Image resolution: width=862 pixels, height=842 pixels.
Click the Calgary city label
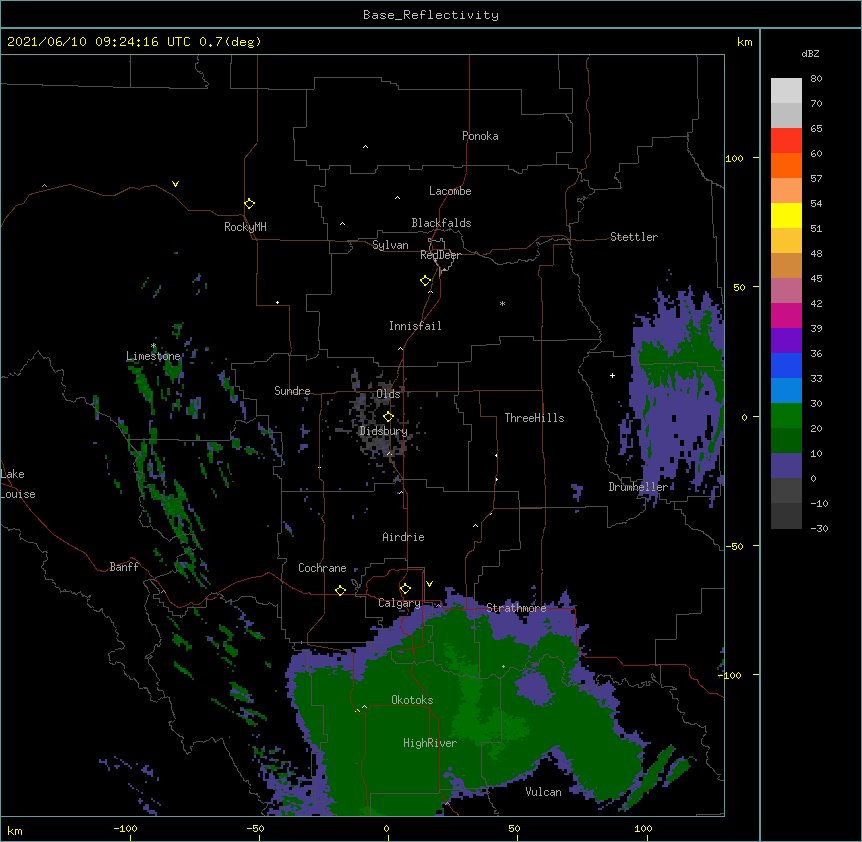tap(399, 603)
